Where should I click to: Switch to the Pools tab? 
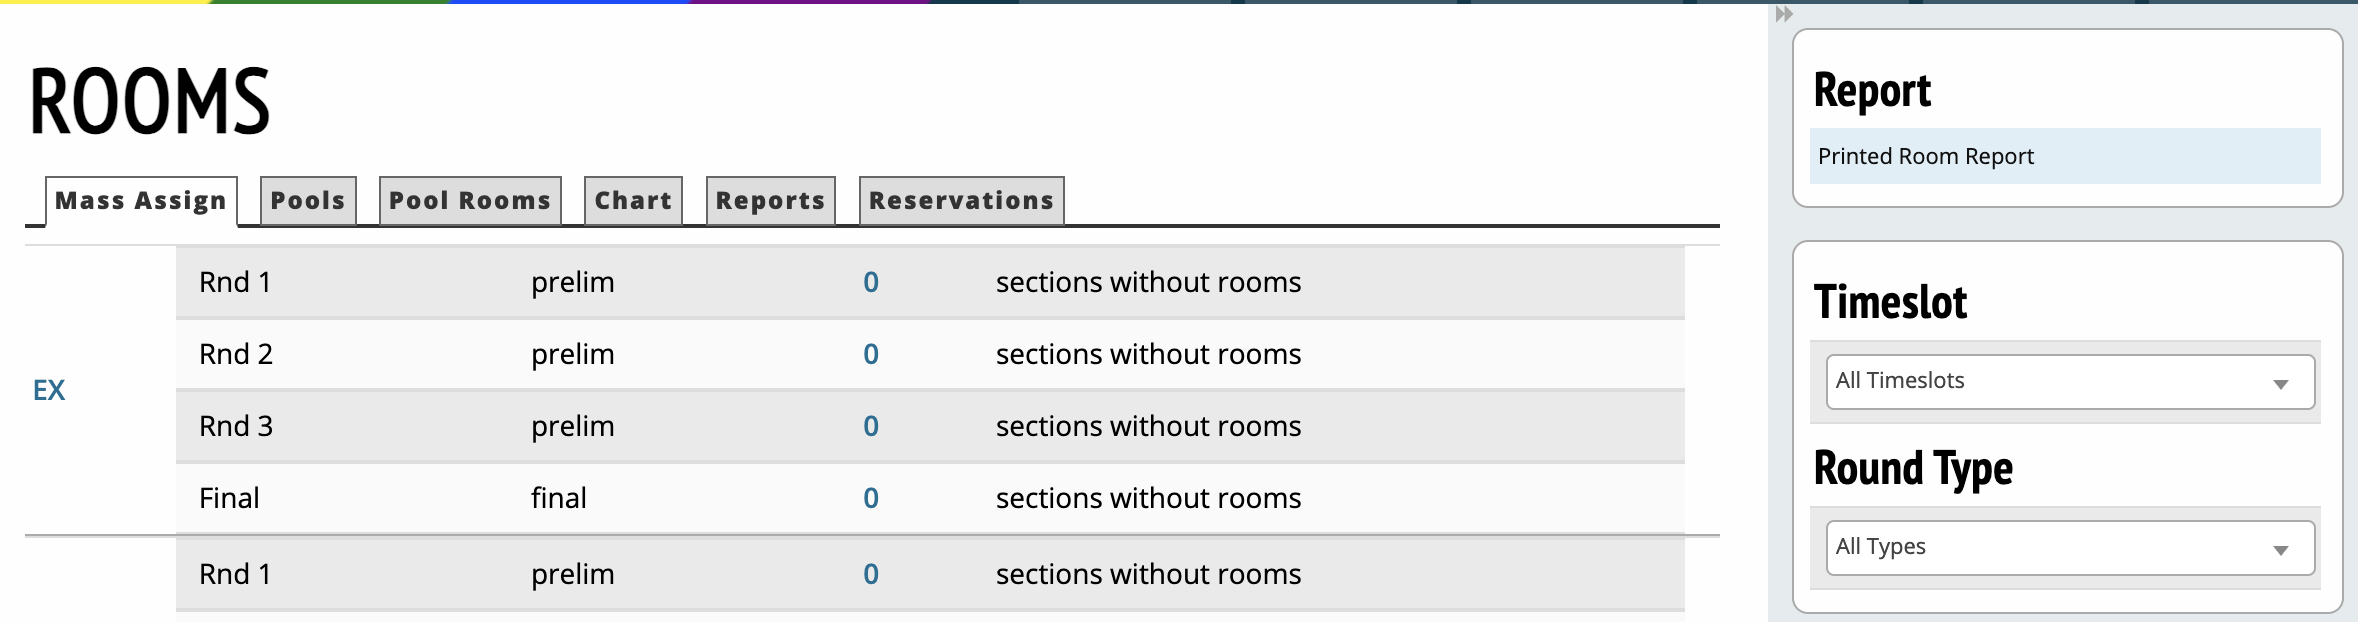(x=308, y=201)
